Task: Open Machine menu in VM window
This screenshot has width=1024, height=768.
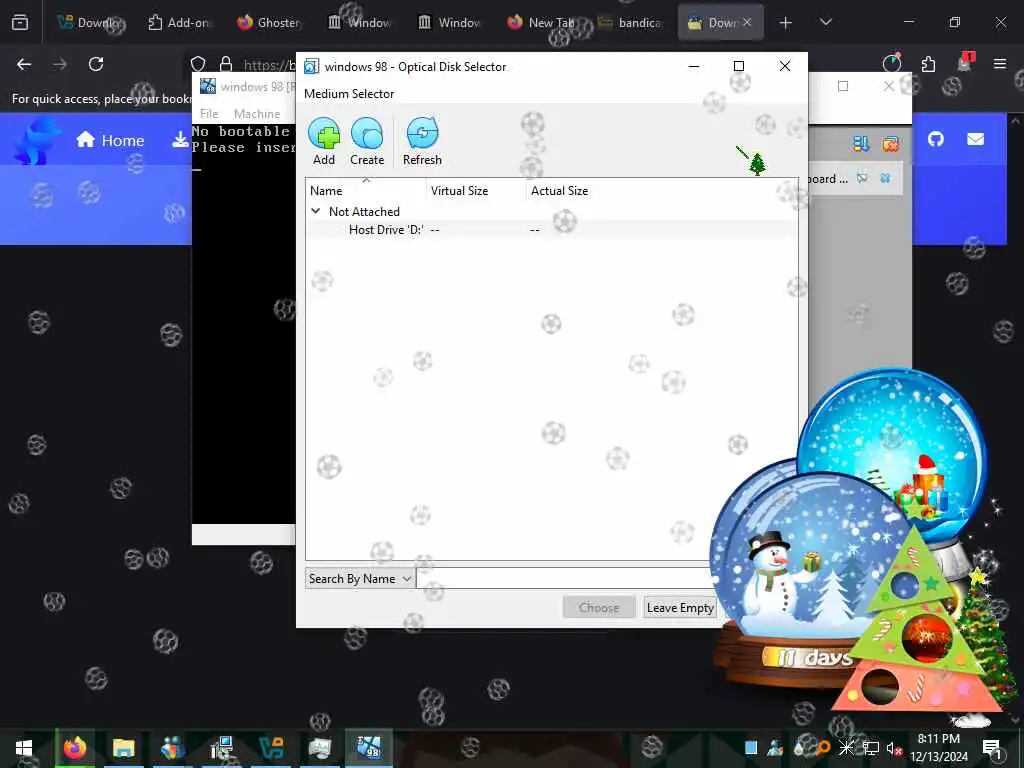Action: coord(257,114)
